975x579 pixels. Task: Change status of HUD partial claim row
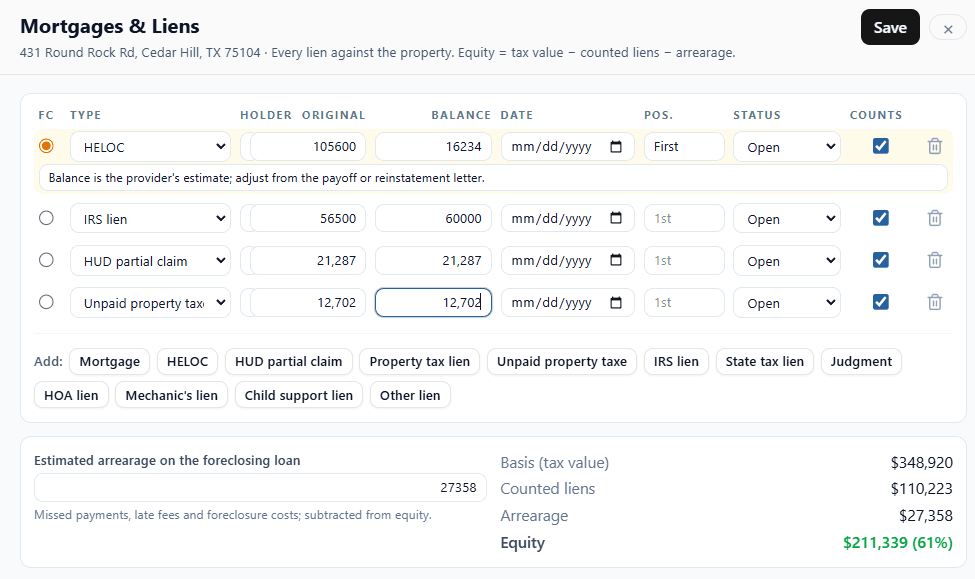[x=787, y=261]
